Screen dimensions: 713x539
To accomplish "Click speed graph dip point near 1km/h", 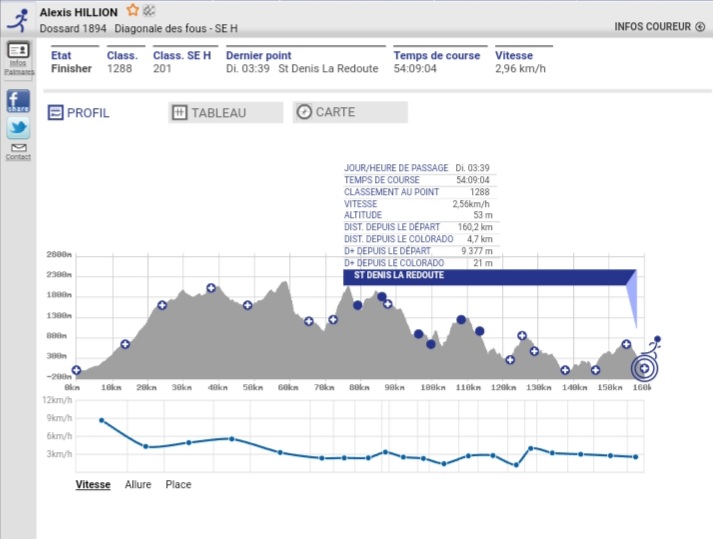I will click(516, 465).
